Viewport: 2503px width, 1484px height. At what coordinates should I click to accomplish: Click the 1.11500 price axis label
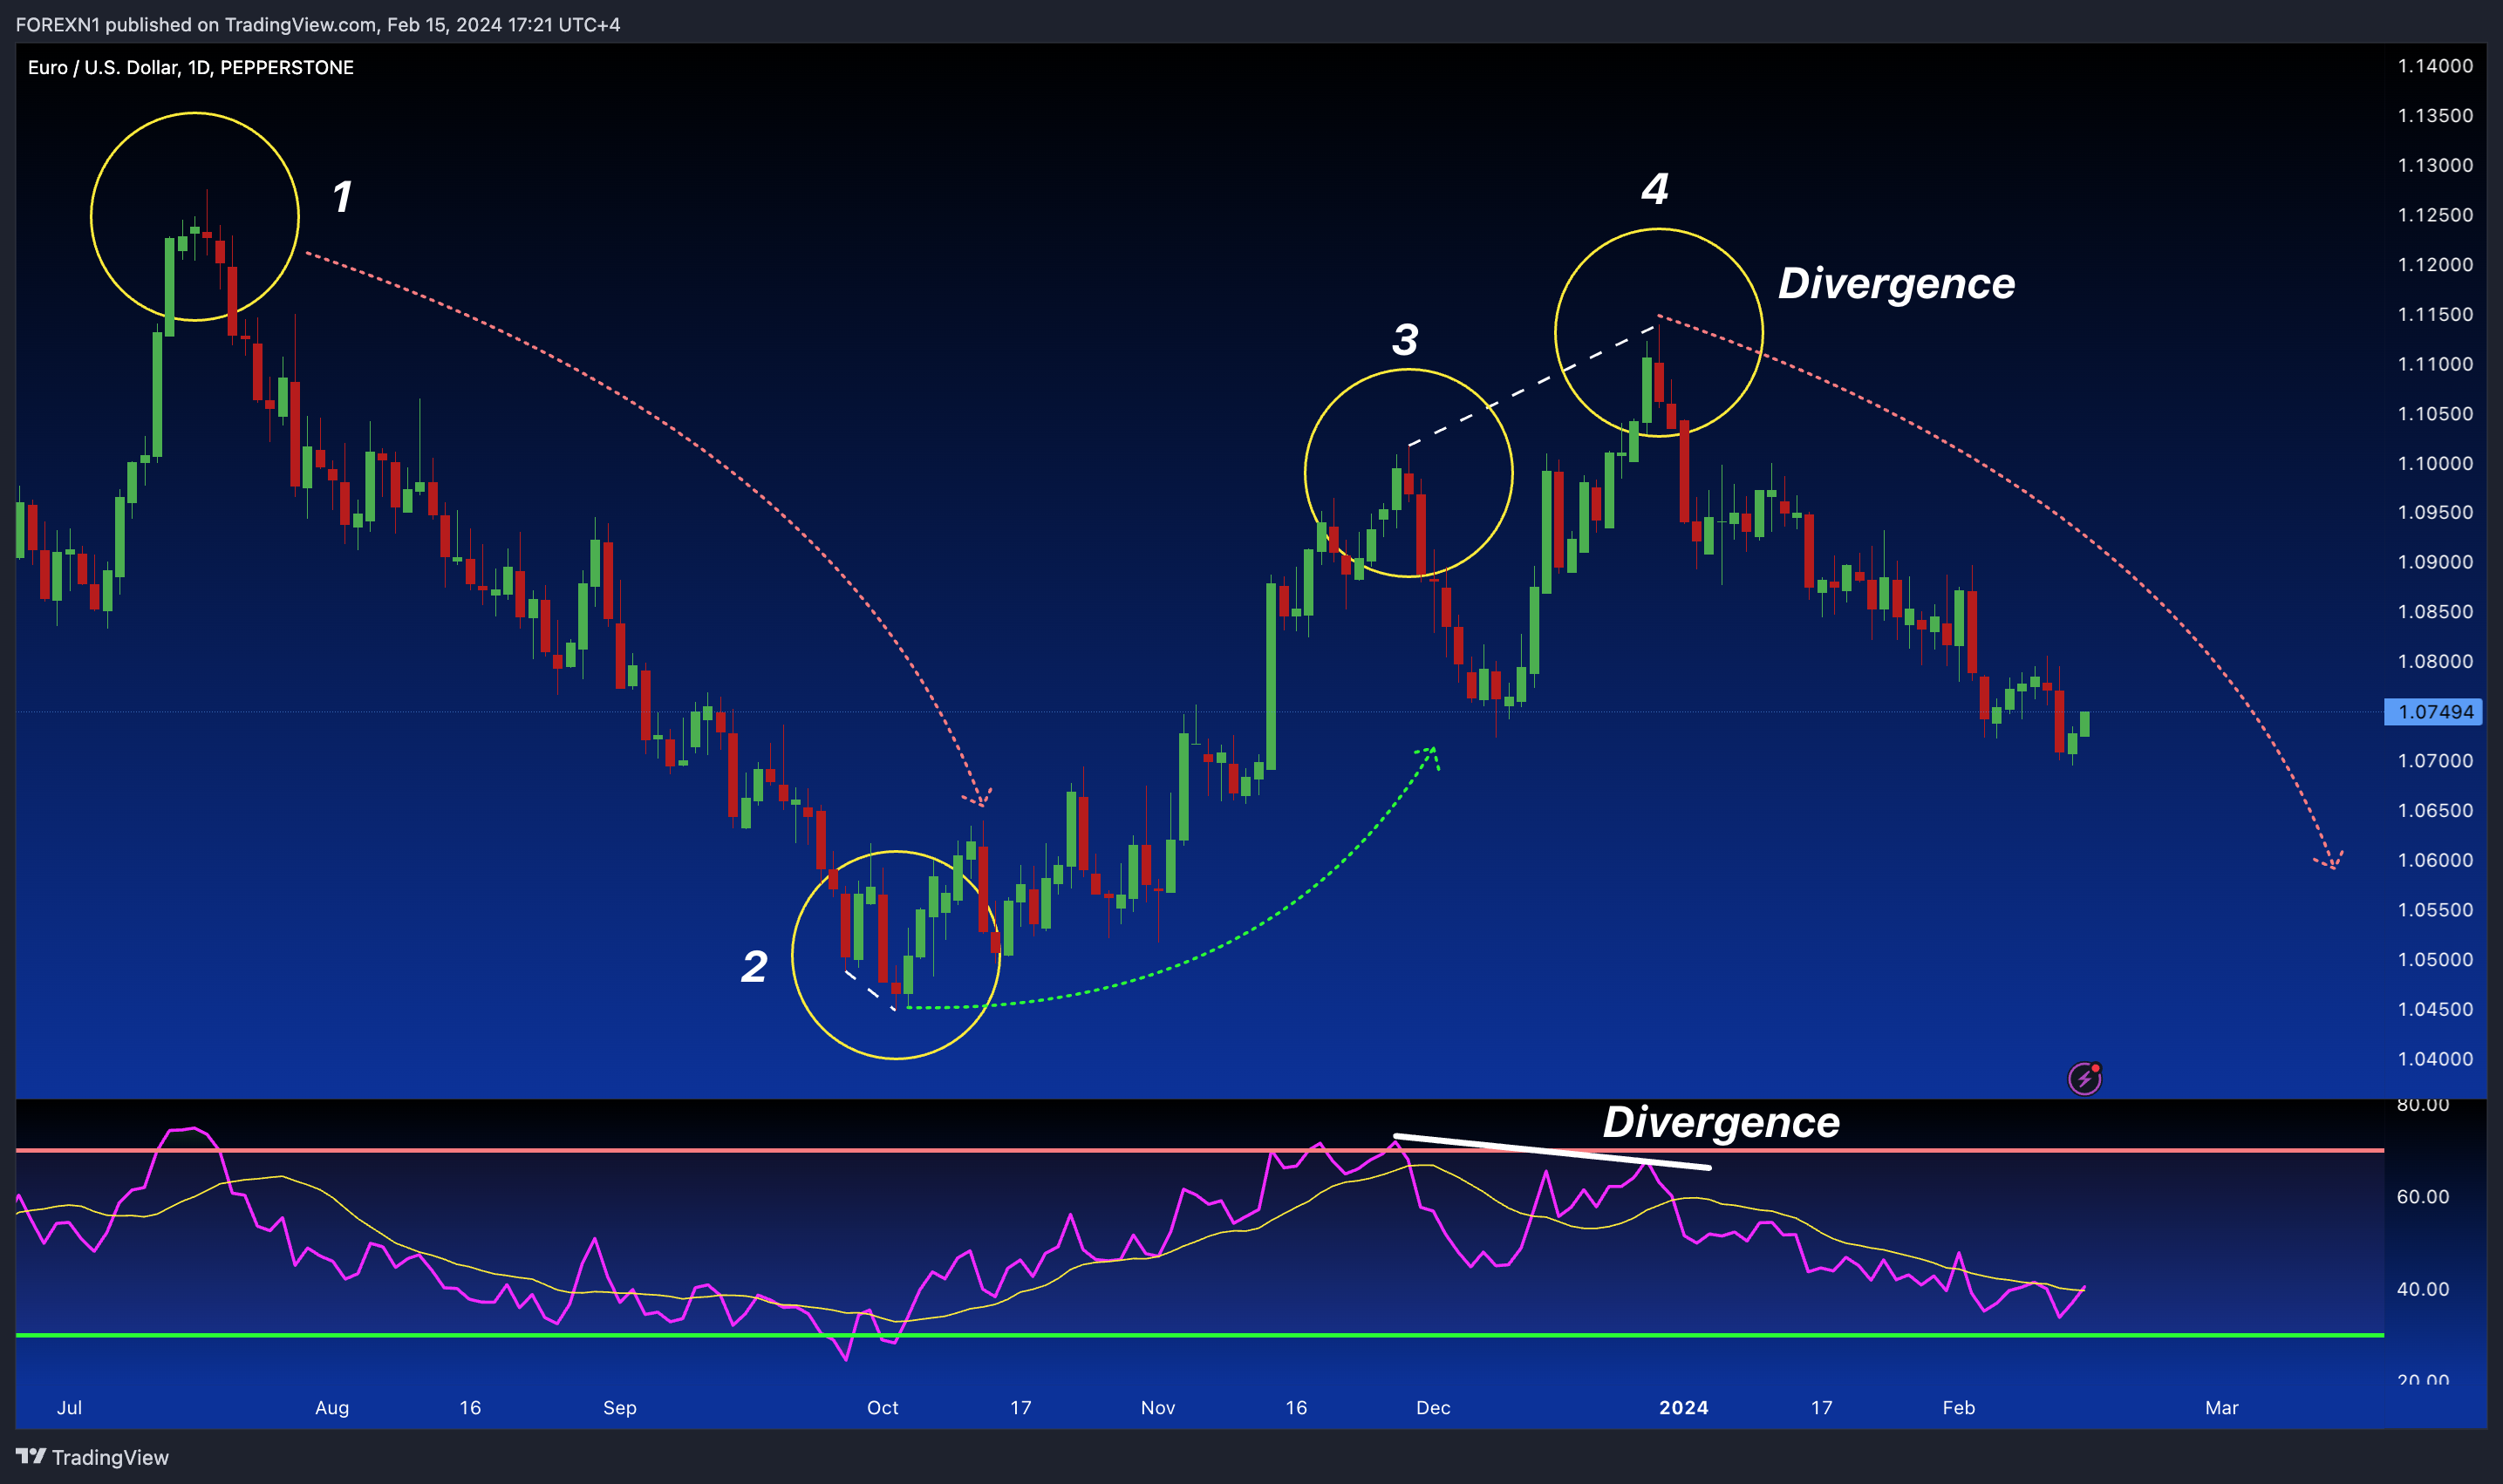2435,314
